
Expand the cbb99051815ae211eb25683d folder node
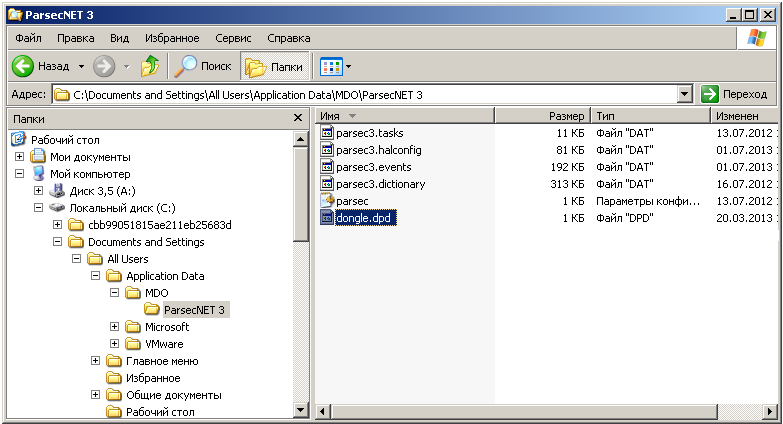pos(57,225)
